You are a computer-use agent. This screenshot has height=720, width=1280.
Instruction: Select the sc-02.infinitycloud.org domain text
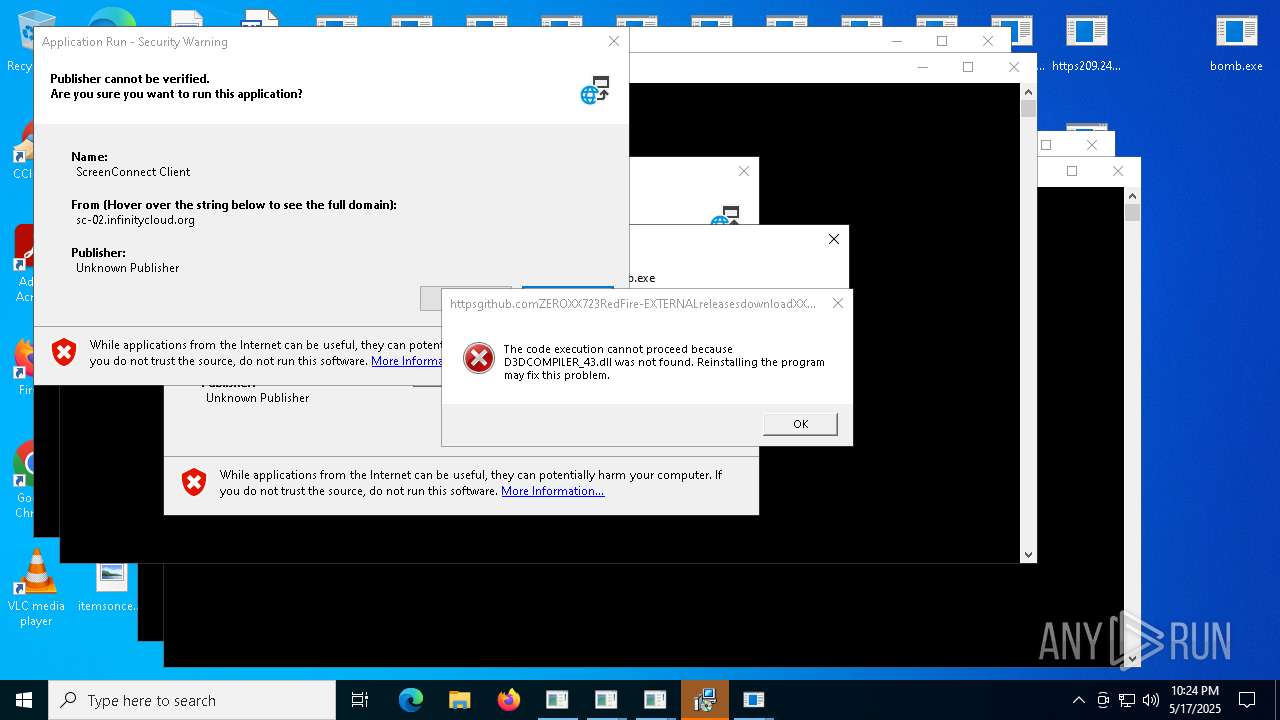135,220
